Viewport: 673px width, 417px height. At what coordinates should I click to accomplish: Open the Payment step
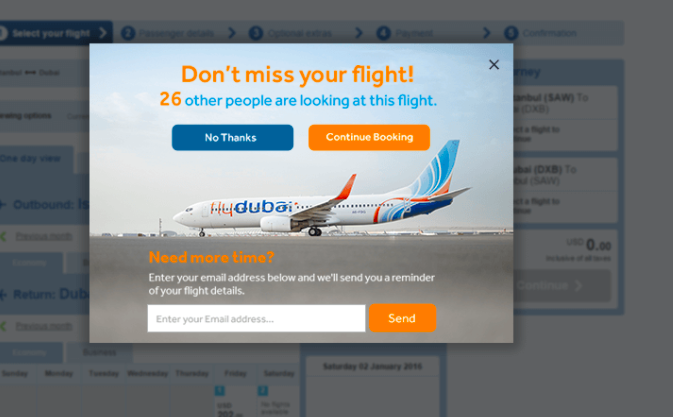(414, 33)
